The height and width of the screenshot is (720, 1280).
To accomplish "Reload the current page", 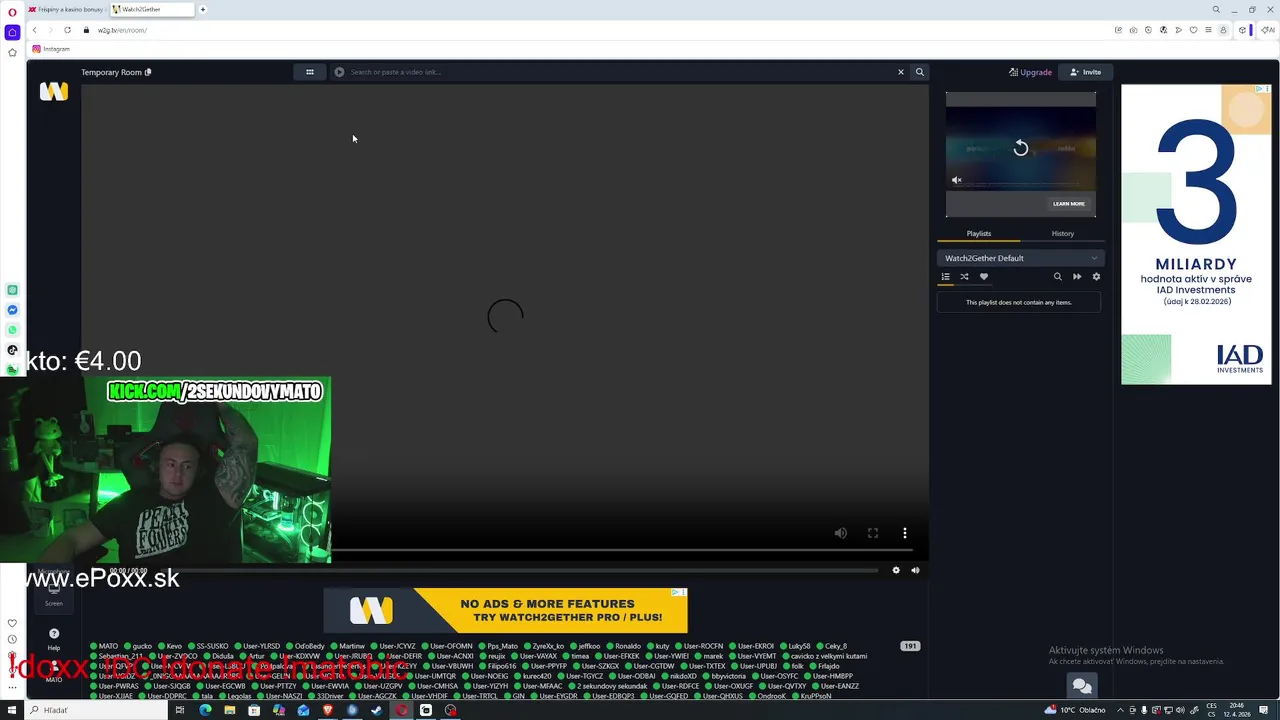I will pyautogui.click(x=67, y=30).
